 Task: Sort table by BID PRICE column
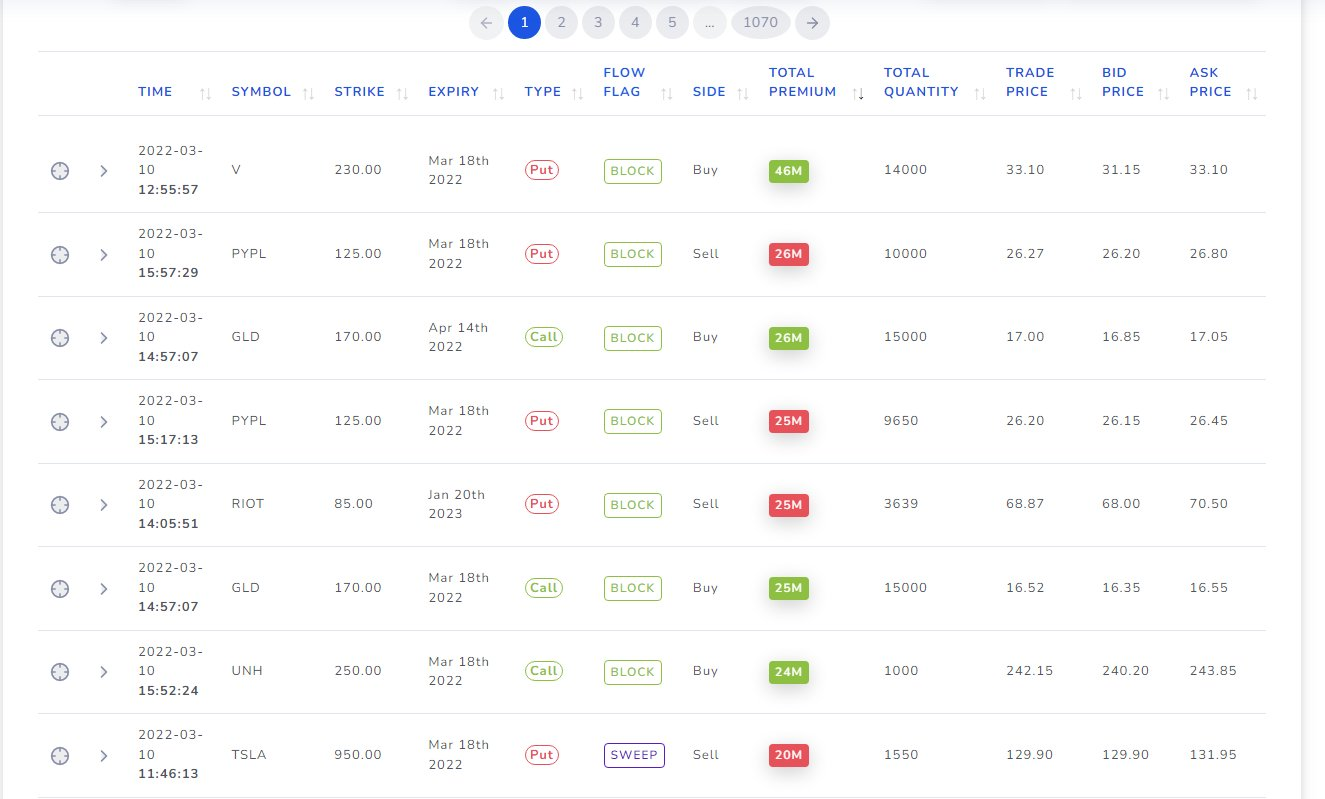pos(1164,93)
